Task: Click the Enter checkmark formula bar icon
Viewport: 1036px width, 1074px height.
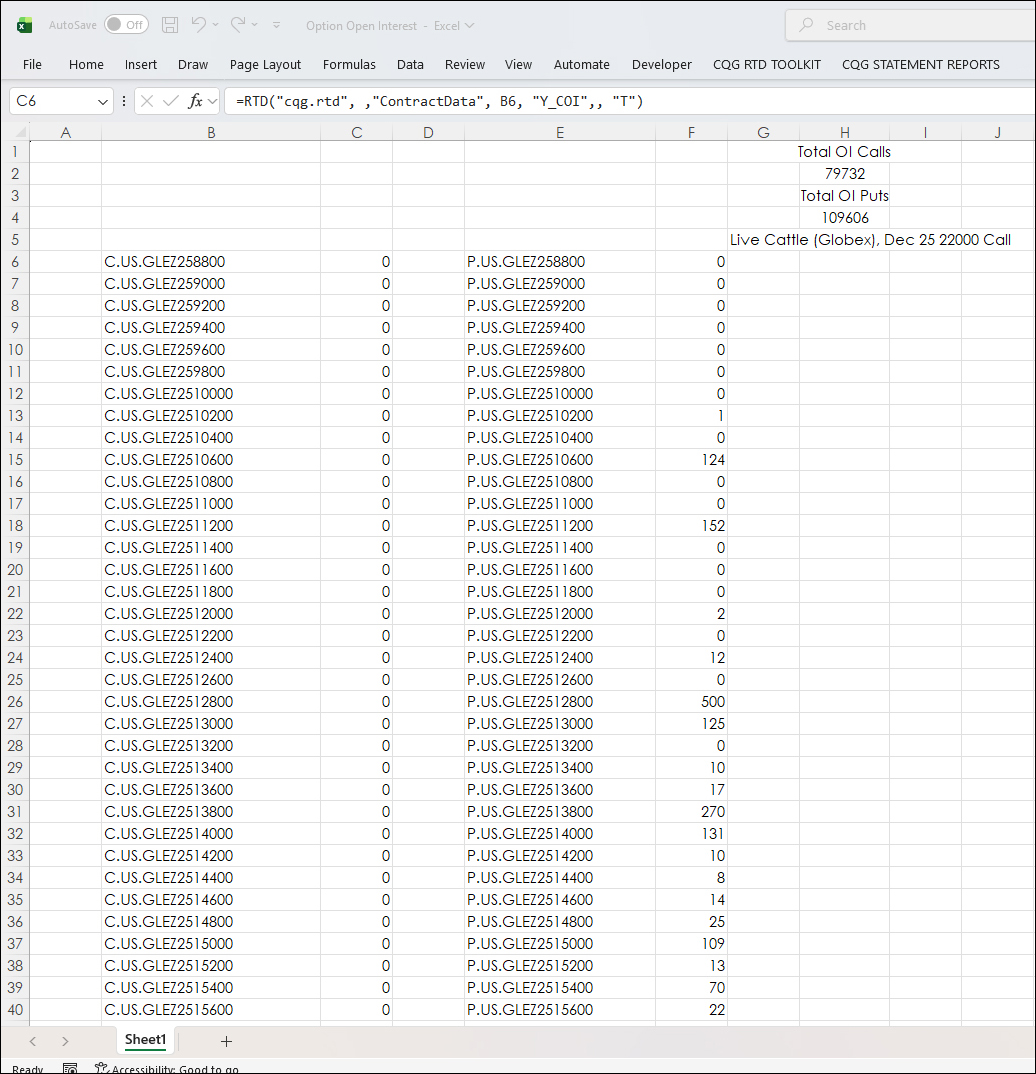Action: 171,101
